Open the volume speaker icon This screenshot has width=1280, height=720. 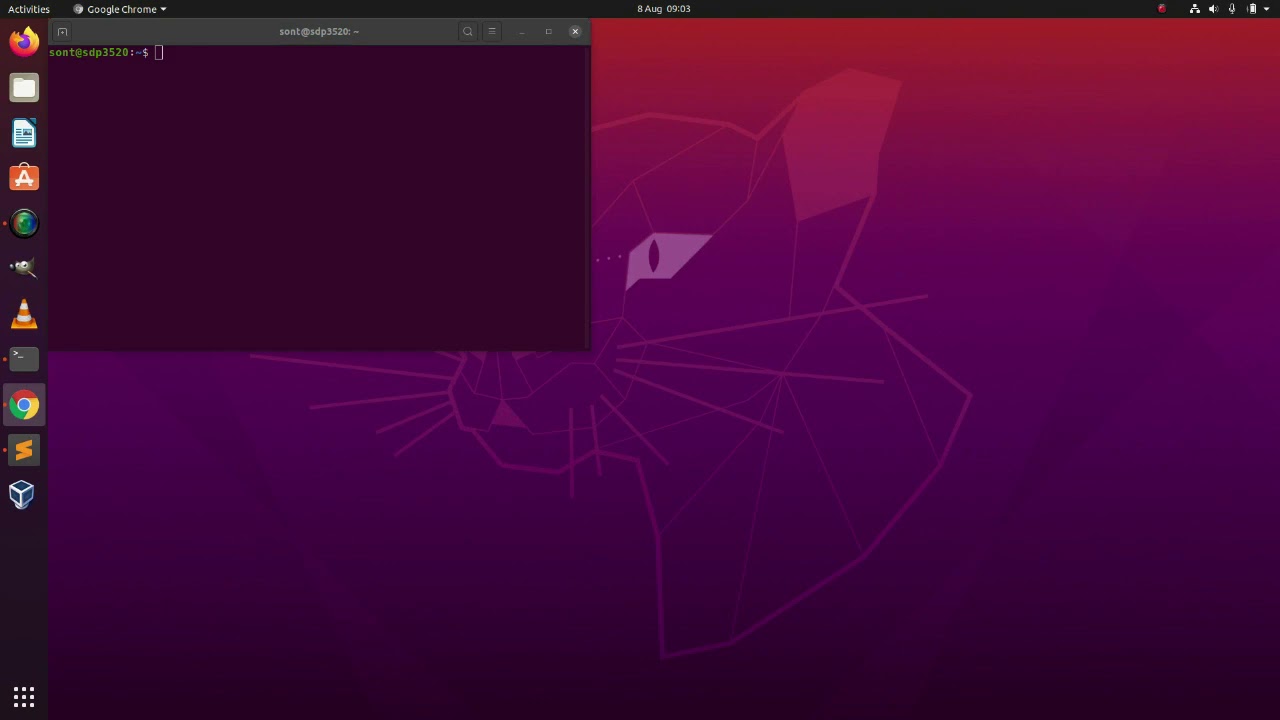pos(1214,9)
